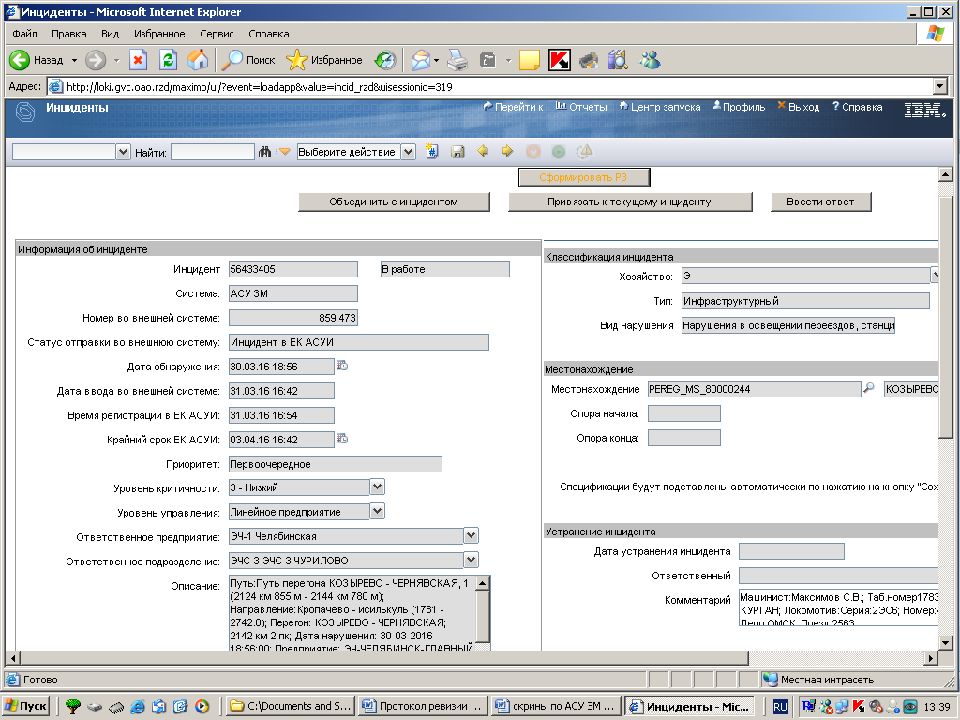Click Сформировать РЗ button

[x=583, y=178]
